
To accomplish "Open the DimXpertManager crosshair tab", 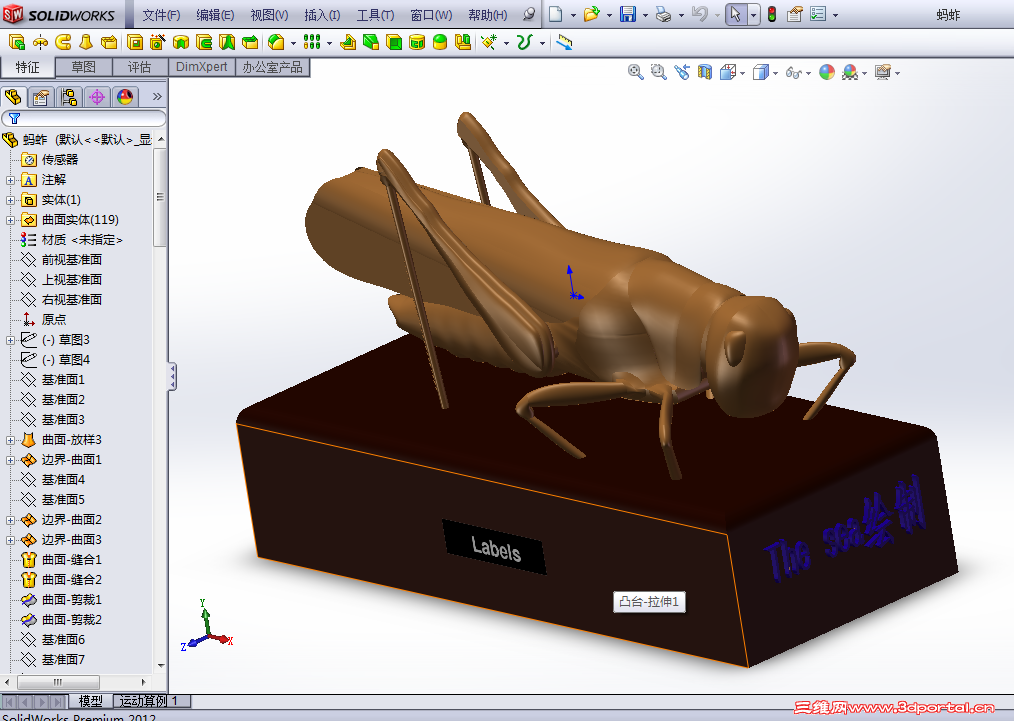I will coord(97,97).
